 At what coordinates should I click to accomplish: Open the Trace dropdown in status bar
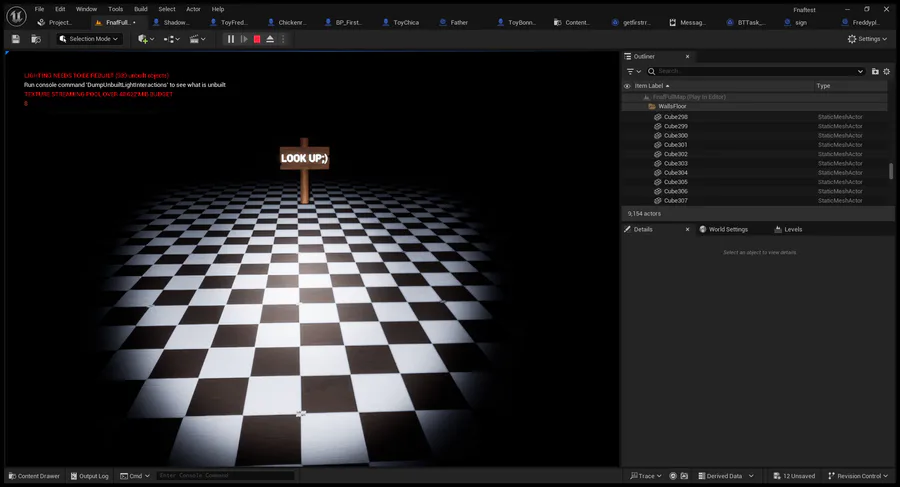[645, 476]
